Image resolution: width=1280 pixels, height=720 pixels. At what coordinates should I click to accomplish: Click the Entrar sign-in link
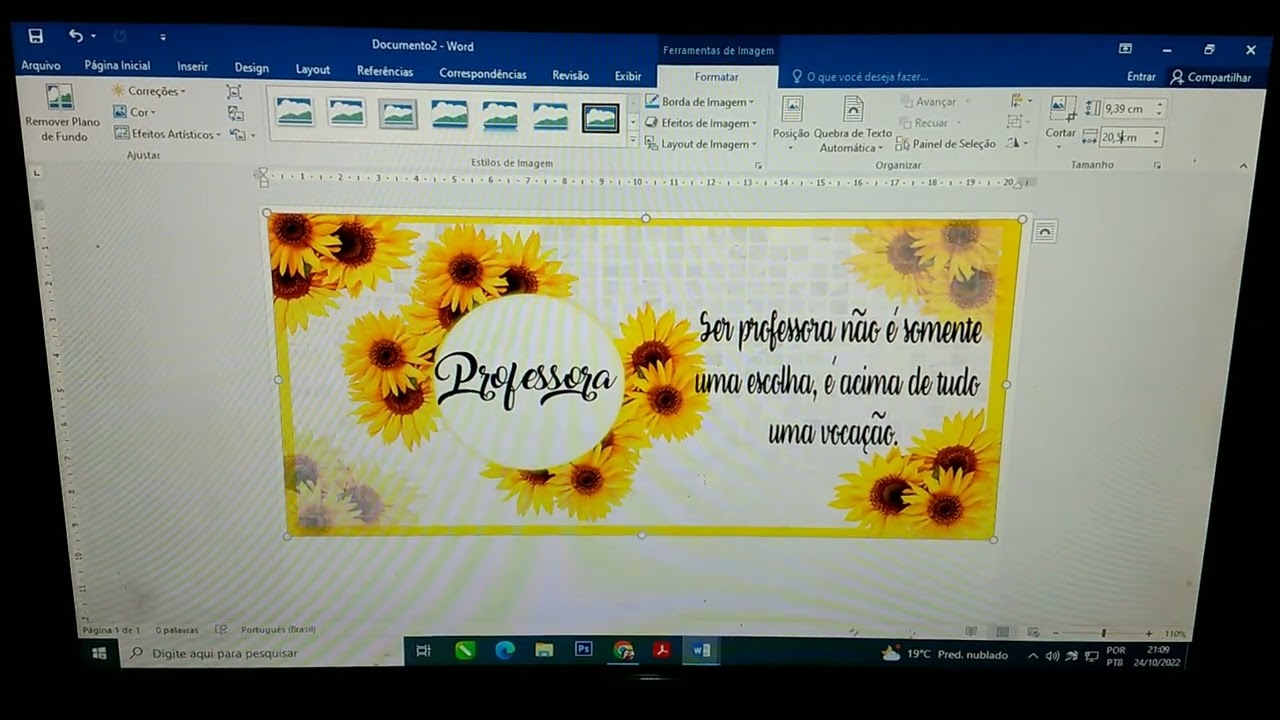[x=1141, y=77]
